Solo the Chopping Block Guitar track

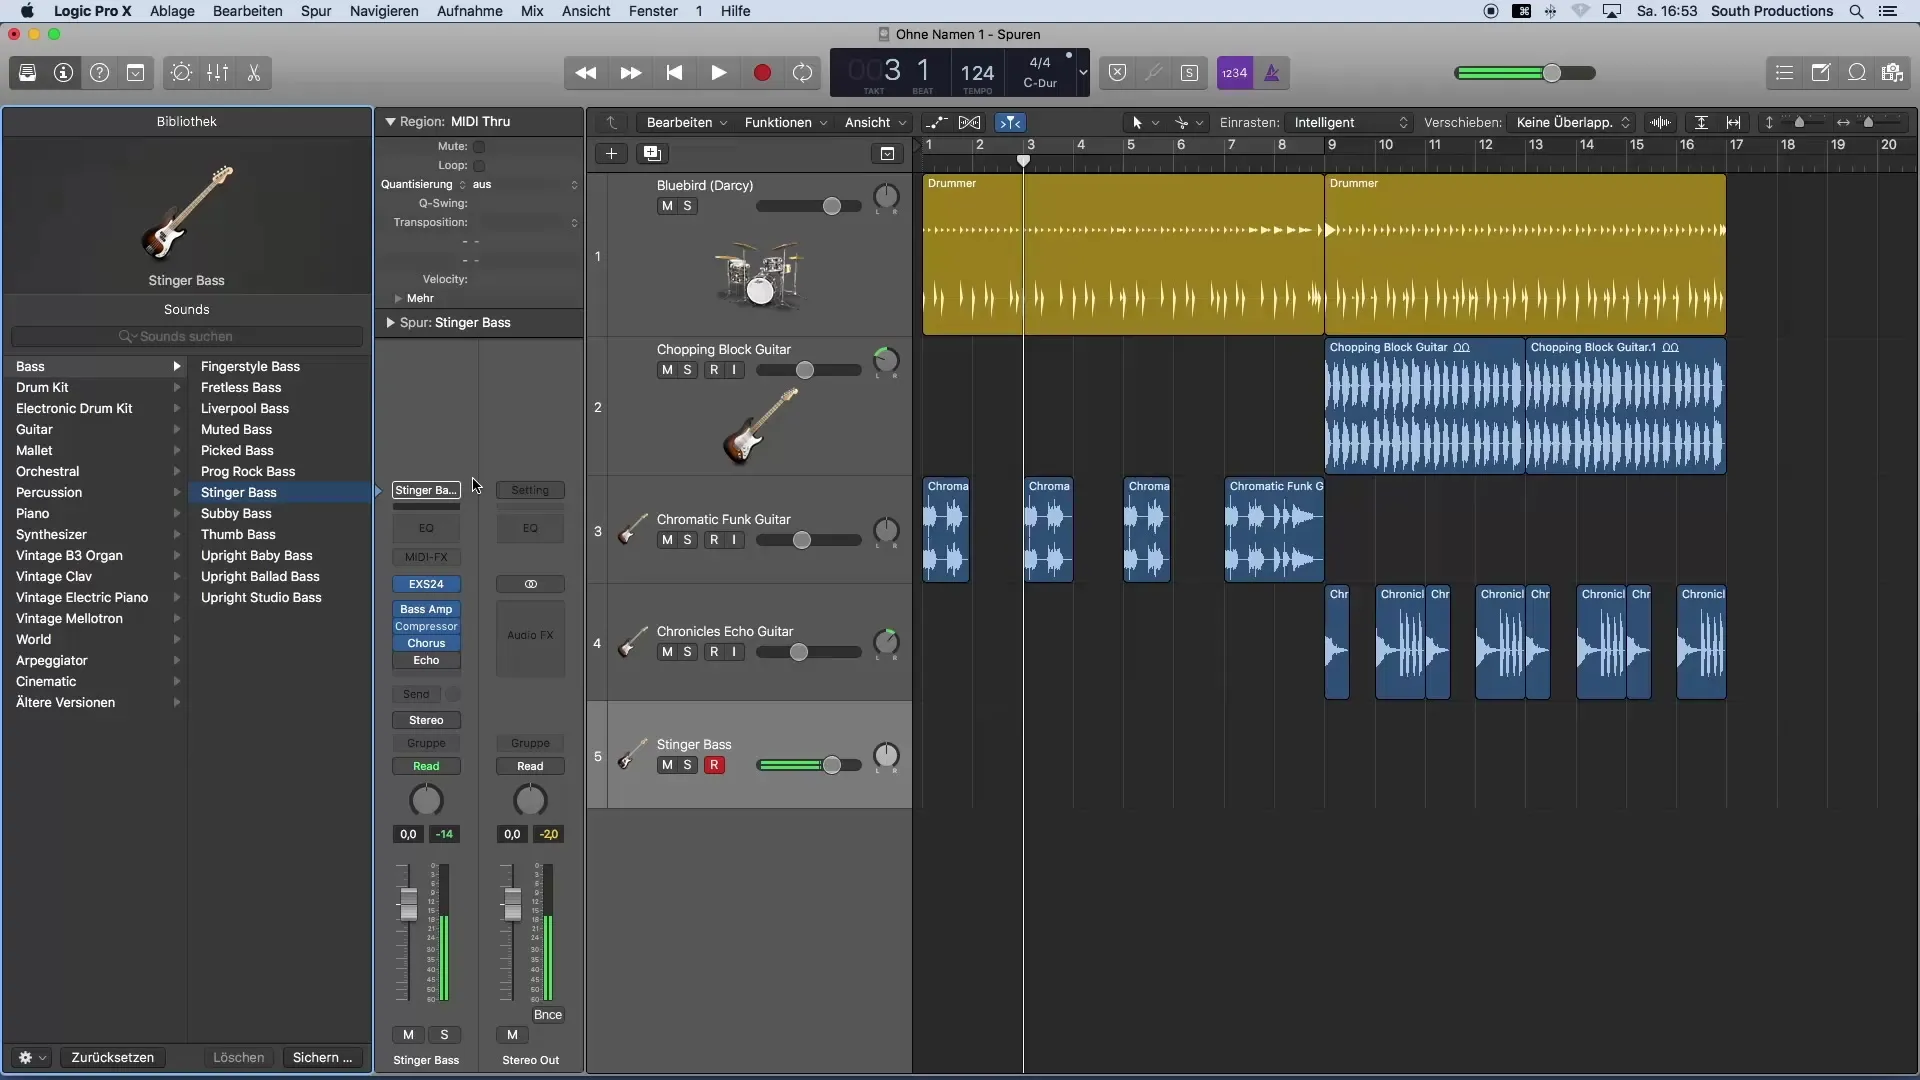(x=687, y=370)
